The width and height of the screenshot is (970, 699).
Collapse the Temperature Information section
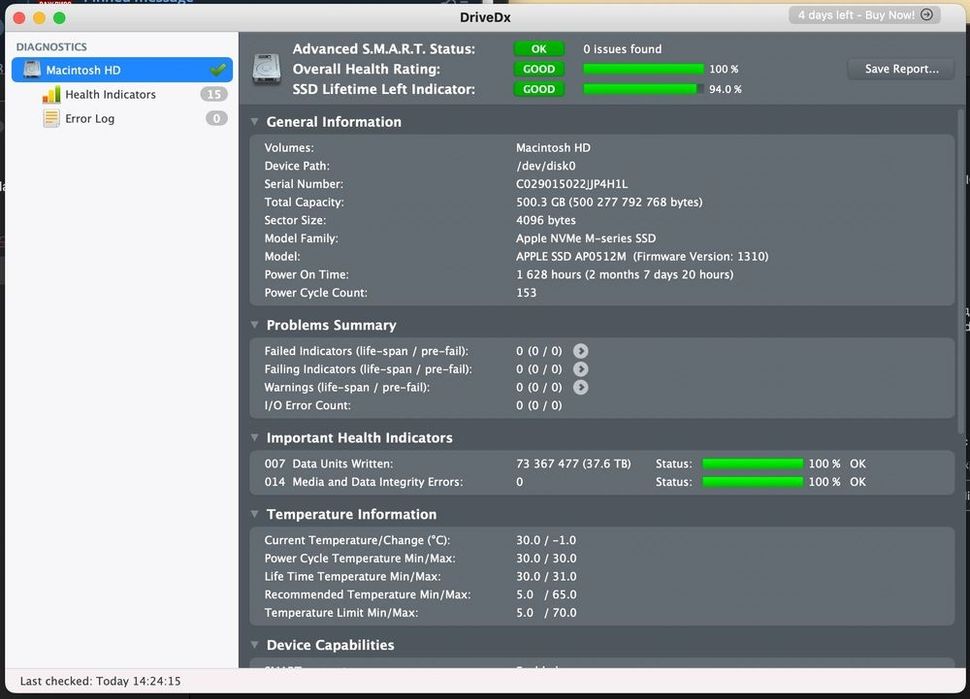coord(254,514)
